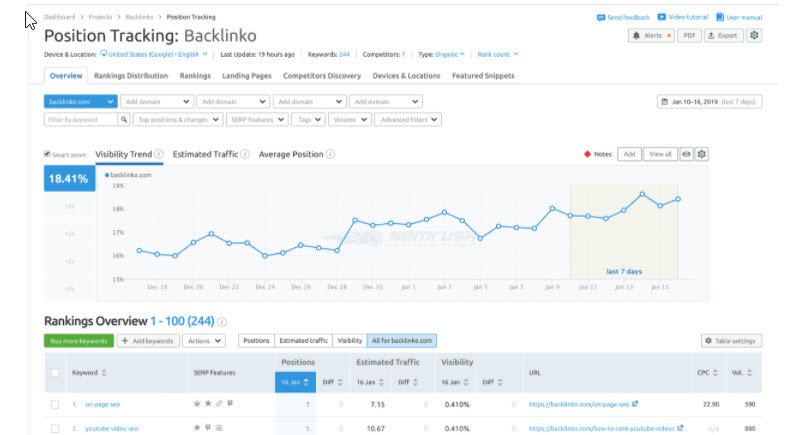Toggle backlinko.com legend series dot
The image size is (790, 435).
pos(107,175)
